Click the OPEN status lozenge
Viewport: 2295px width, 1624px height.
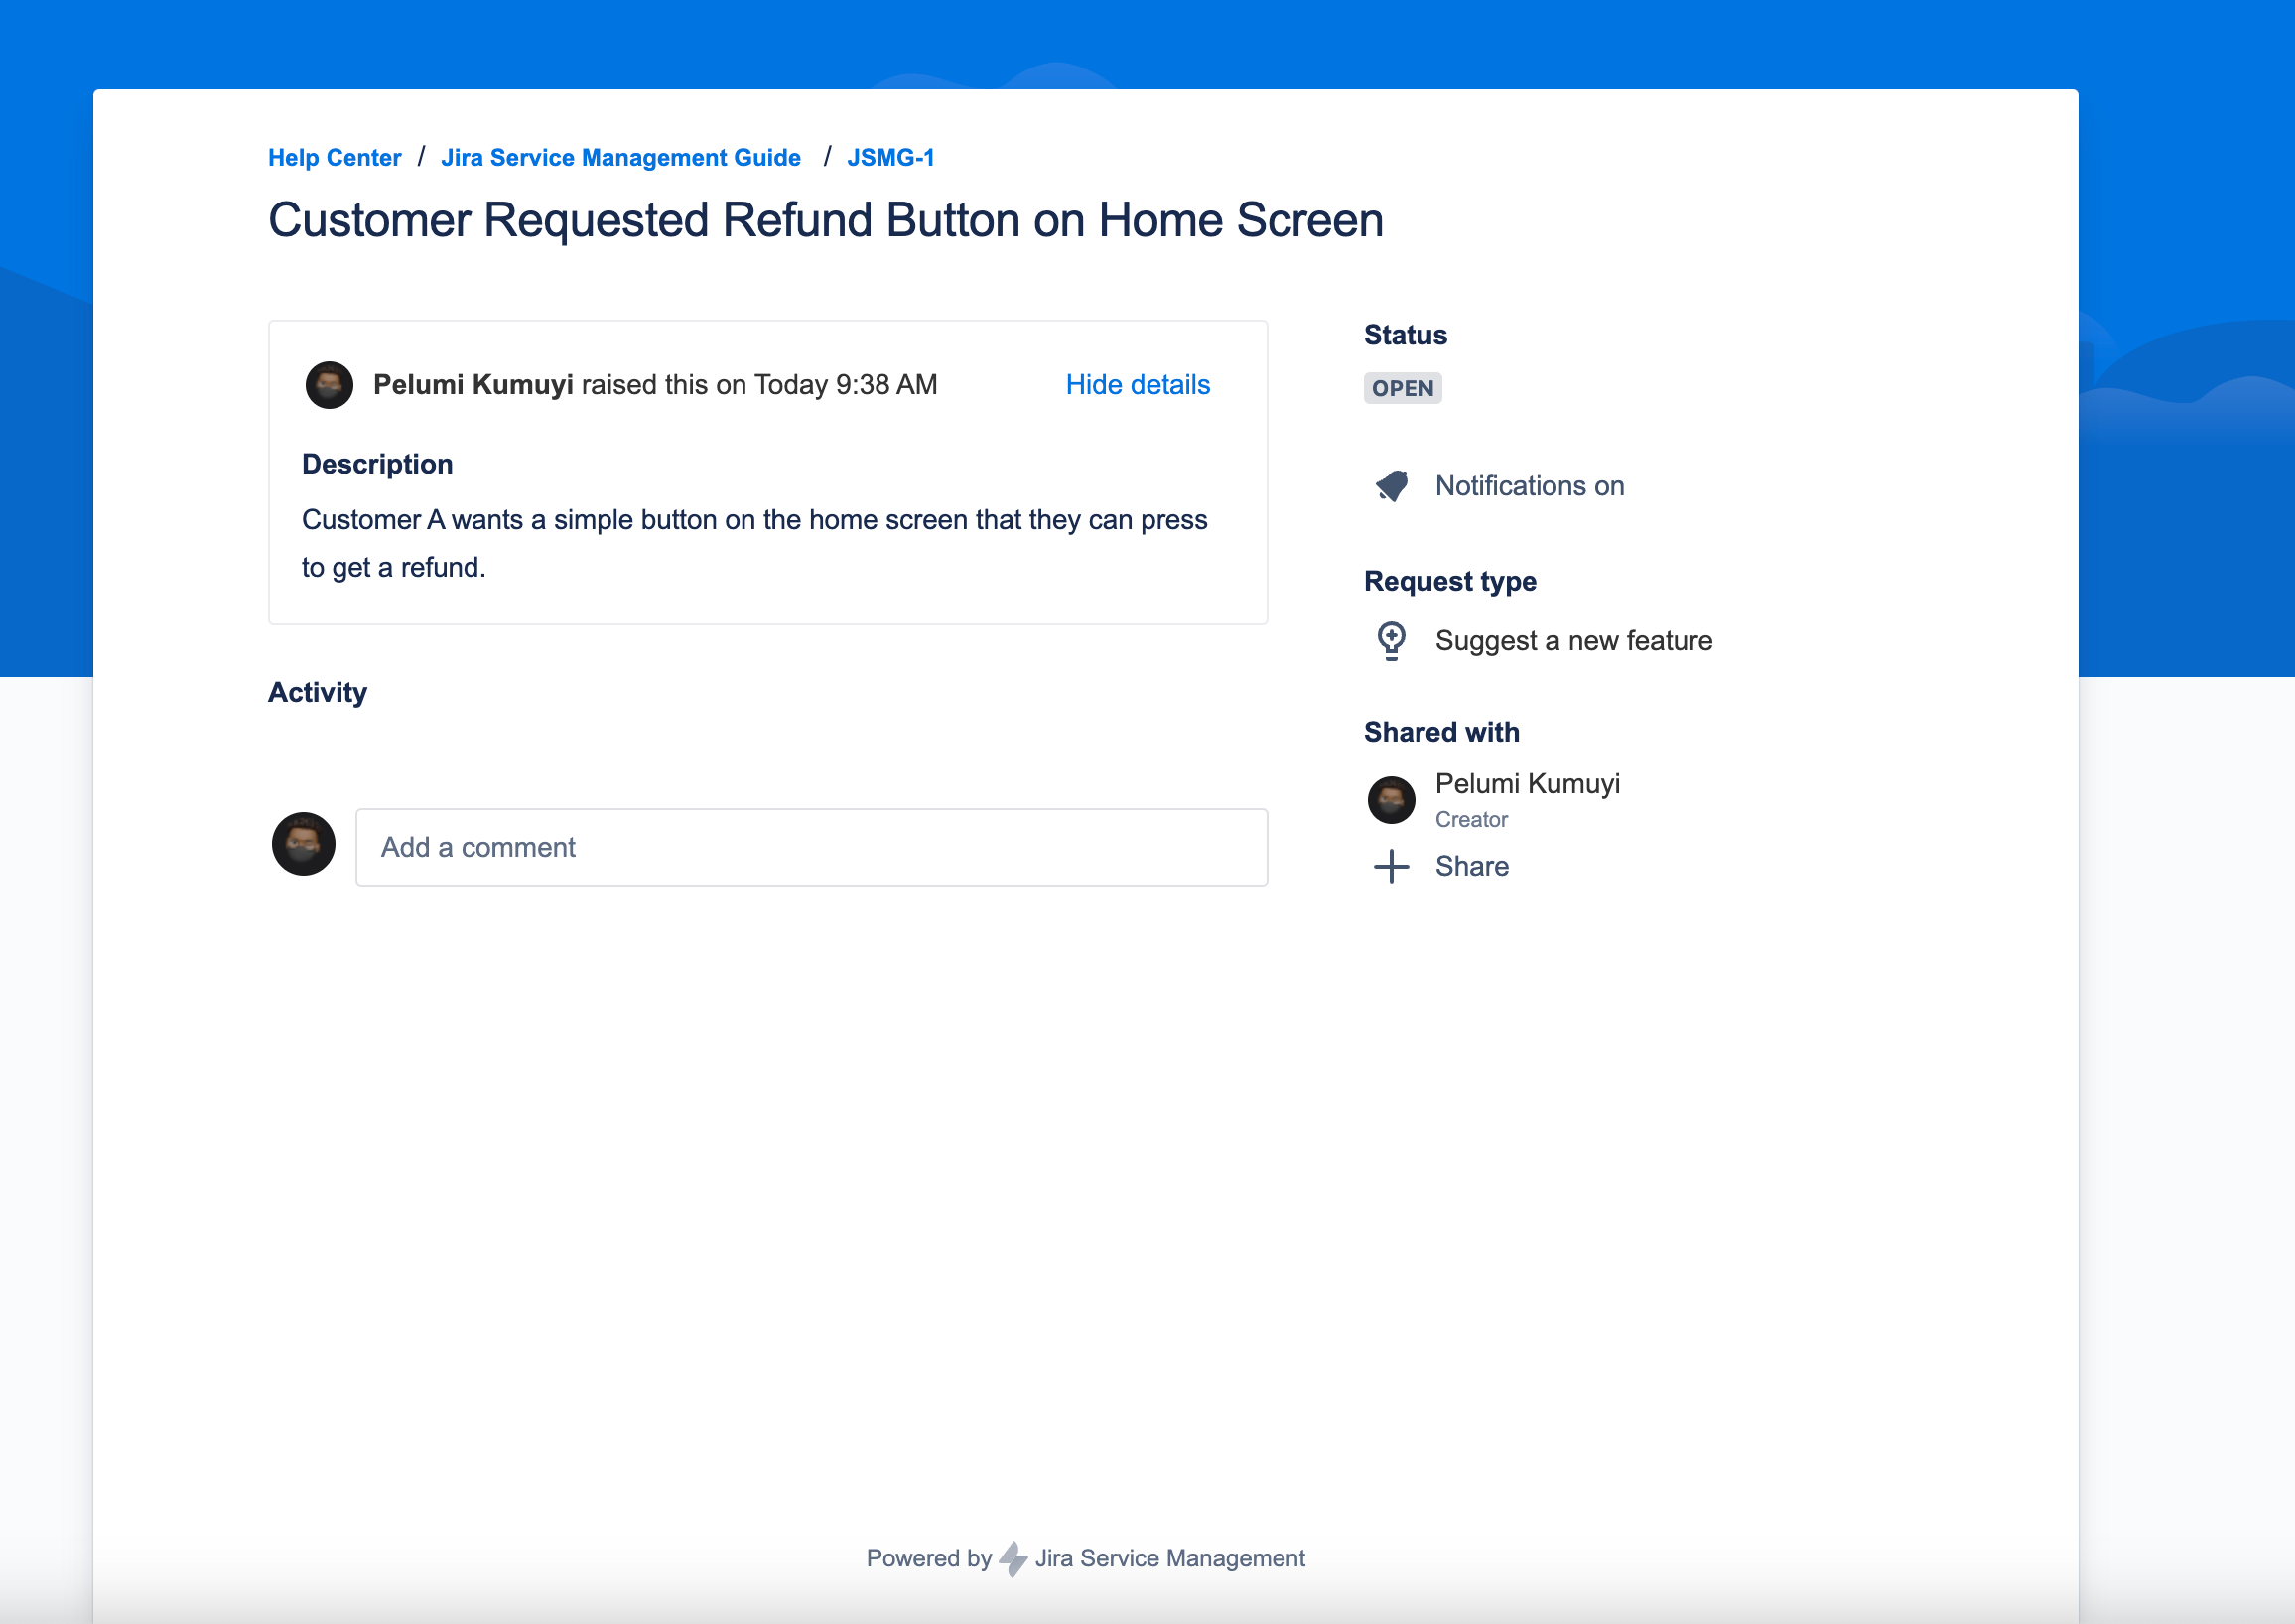point(1402,388)
